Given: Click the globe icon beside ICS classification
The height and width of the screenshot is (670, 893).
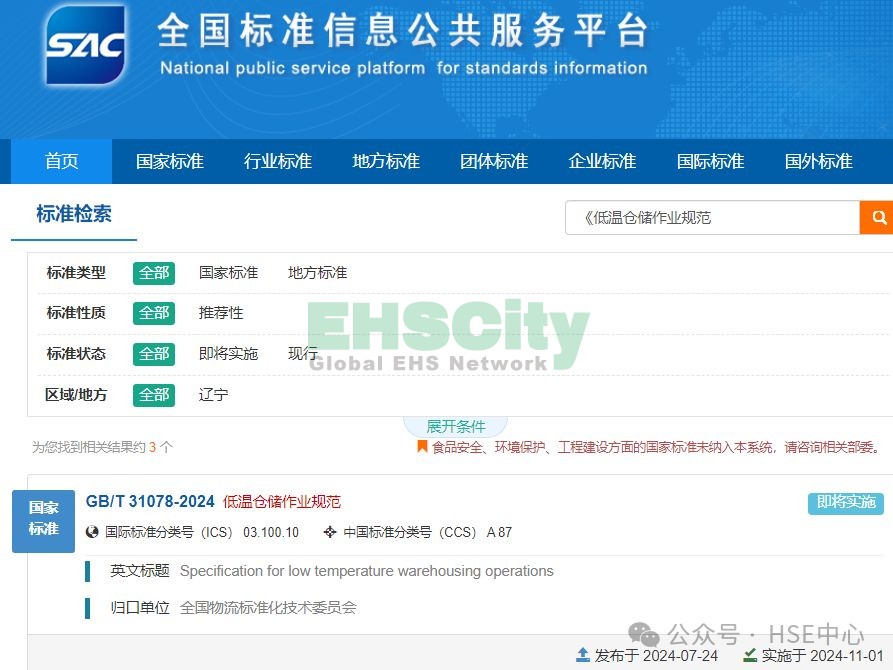Looking at the screenshot, I should 93,532.
